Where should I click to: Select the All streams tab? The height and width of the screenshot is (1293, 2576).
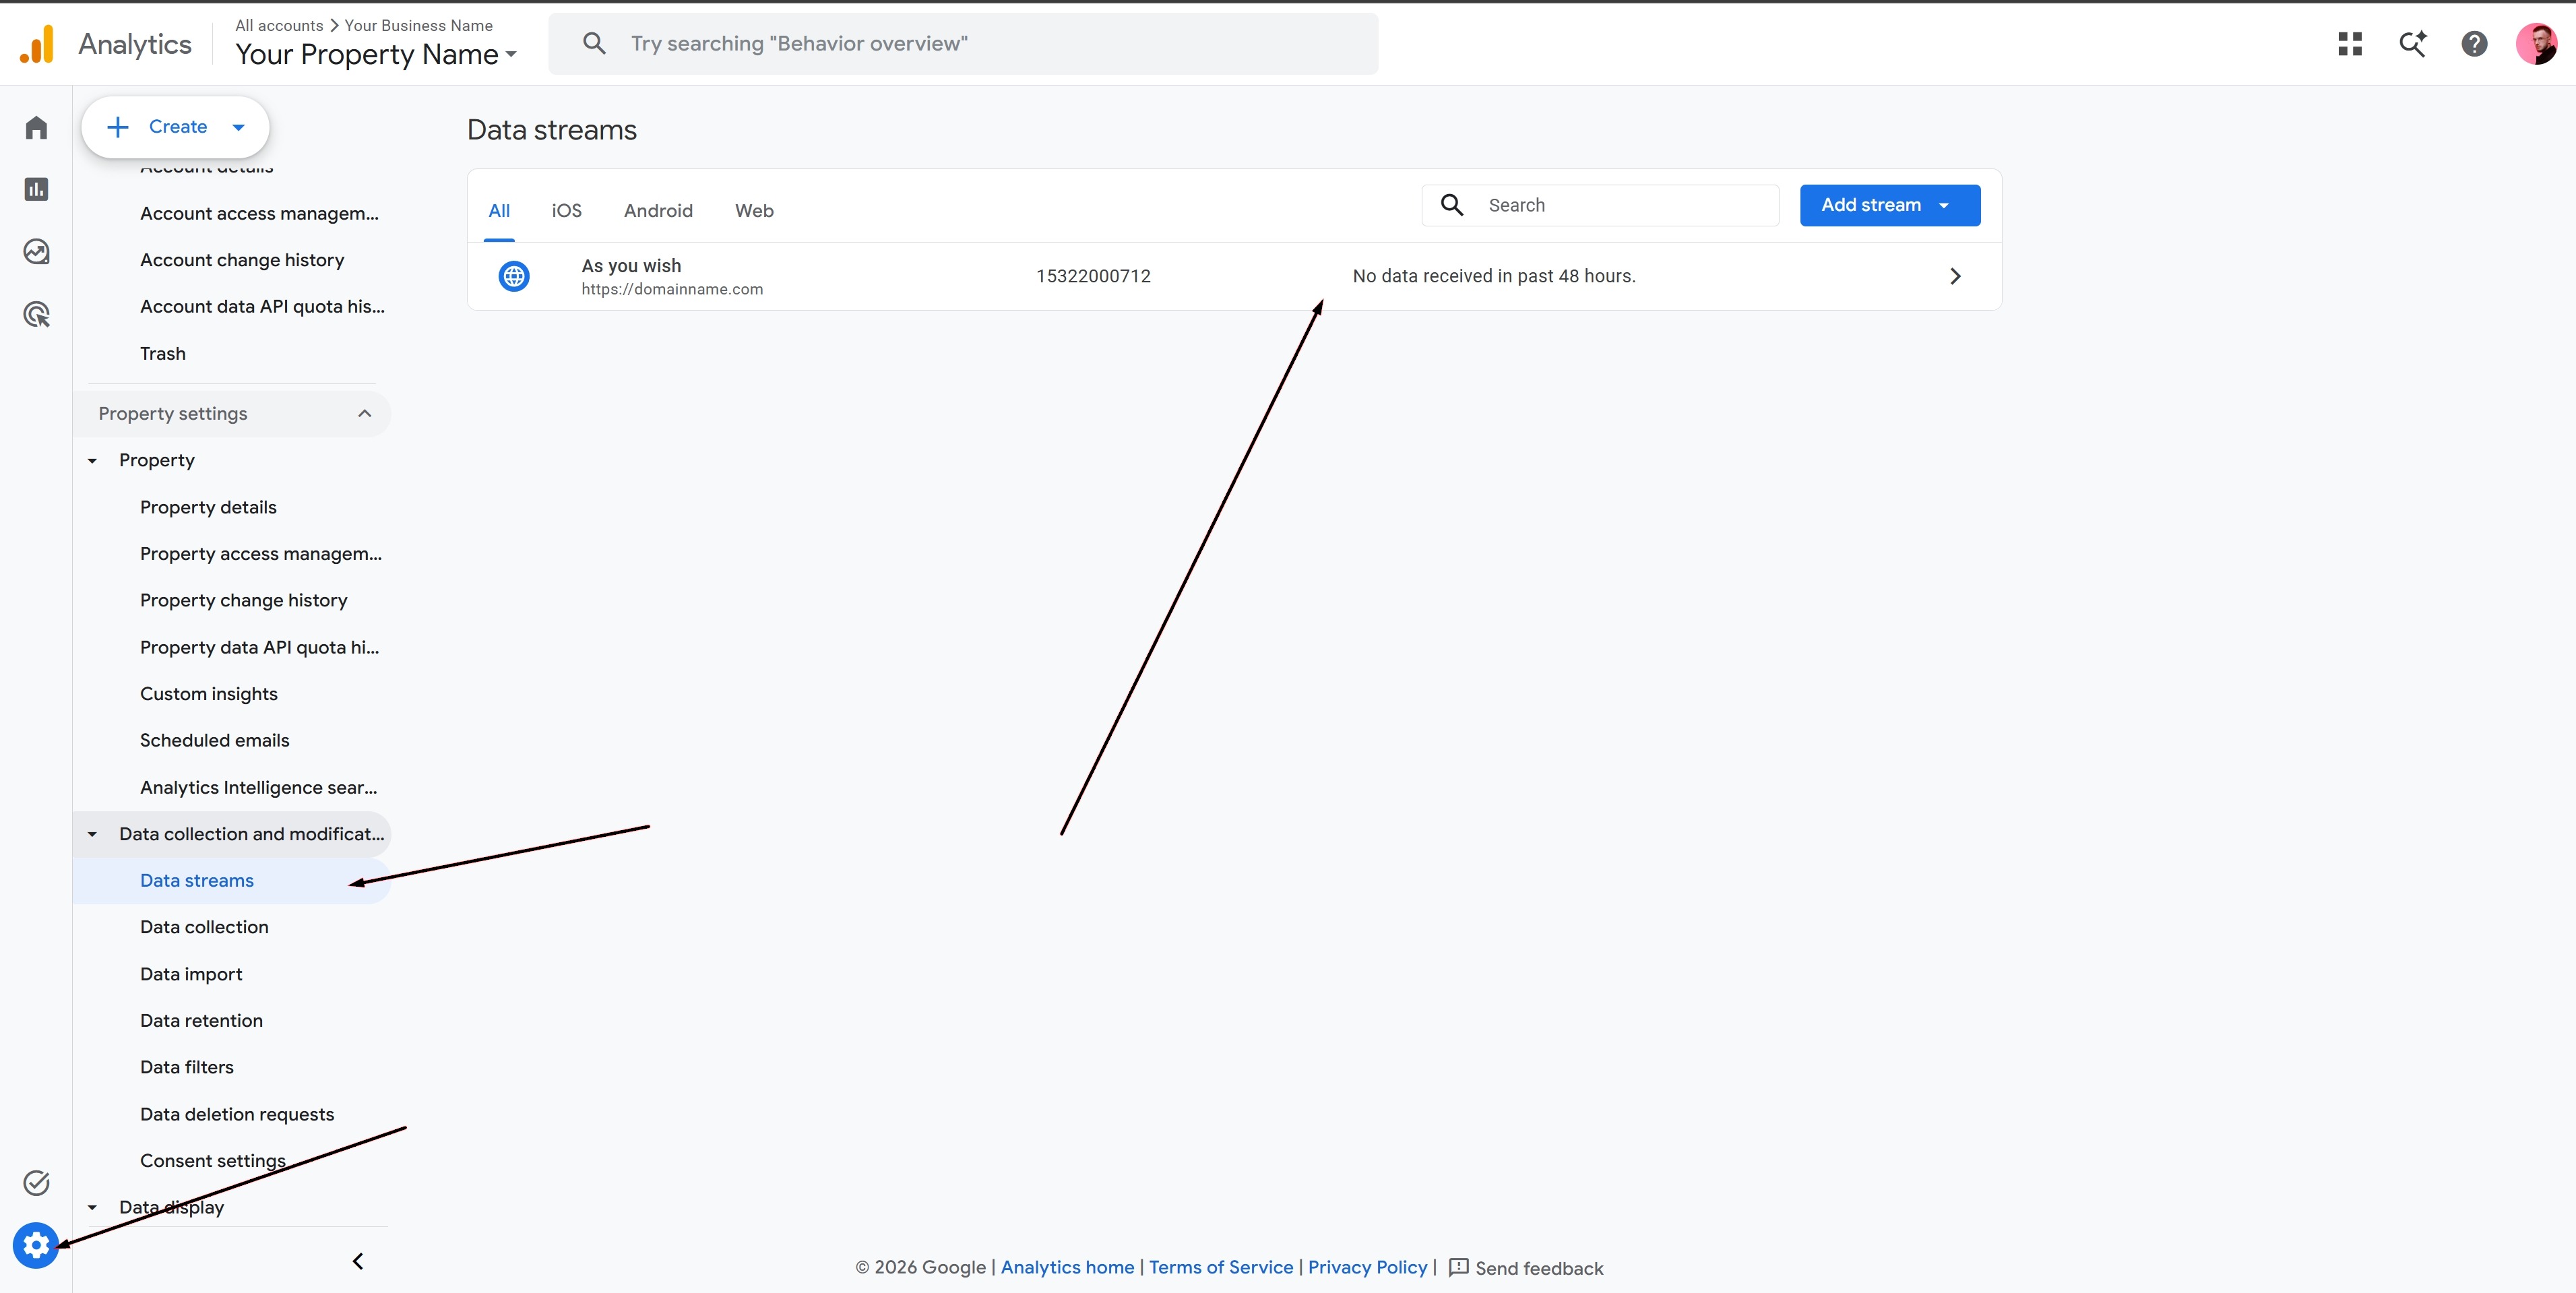click(499, 211)
